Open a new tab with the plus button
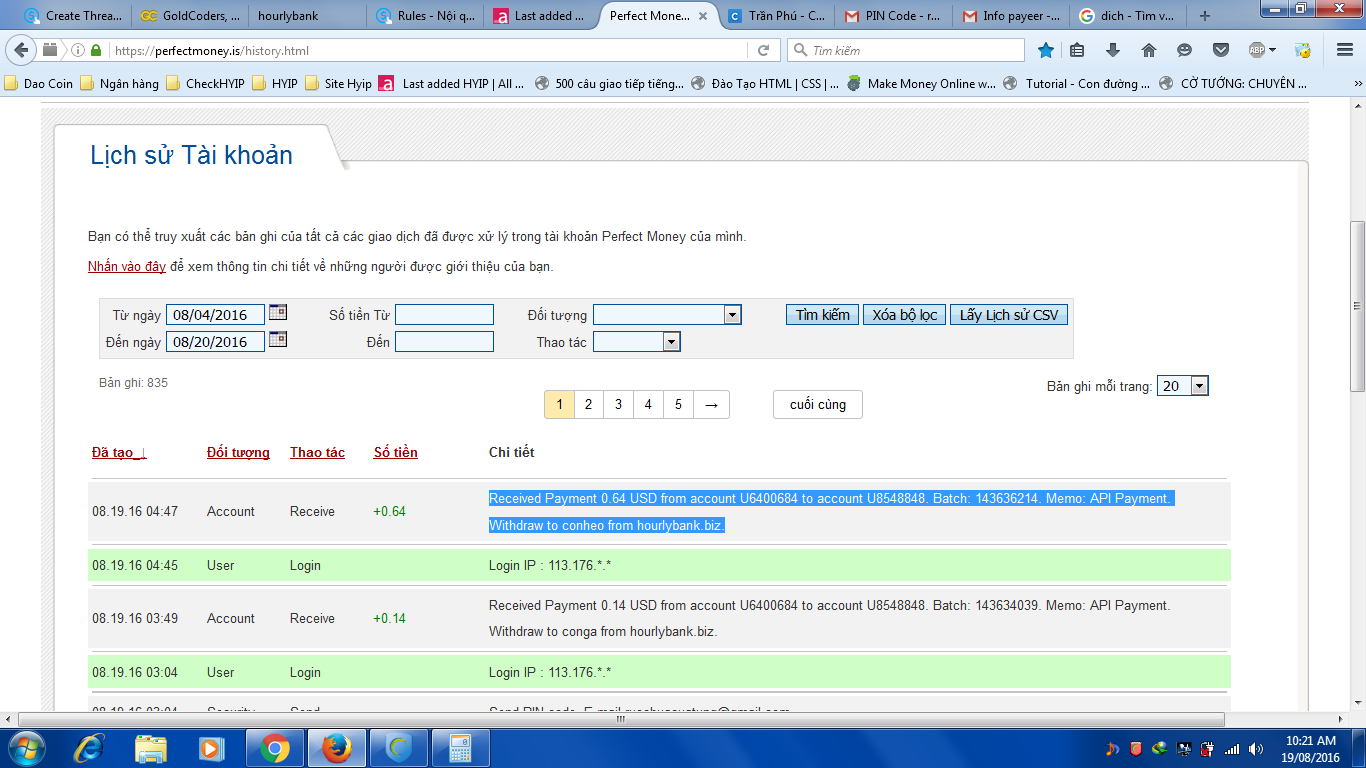This screenshot has height=768, width=1366. coord(1204,16)
